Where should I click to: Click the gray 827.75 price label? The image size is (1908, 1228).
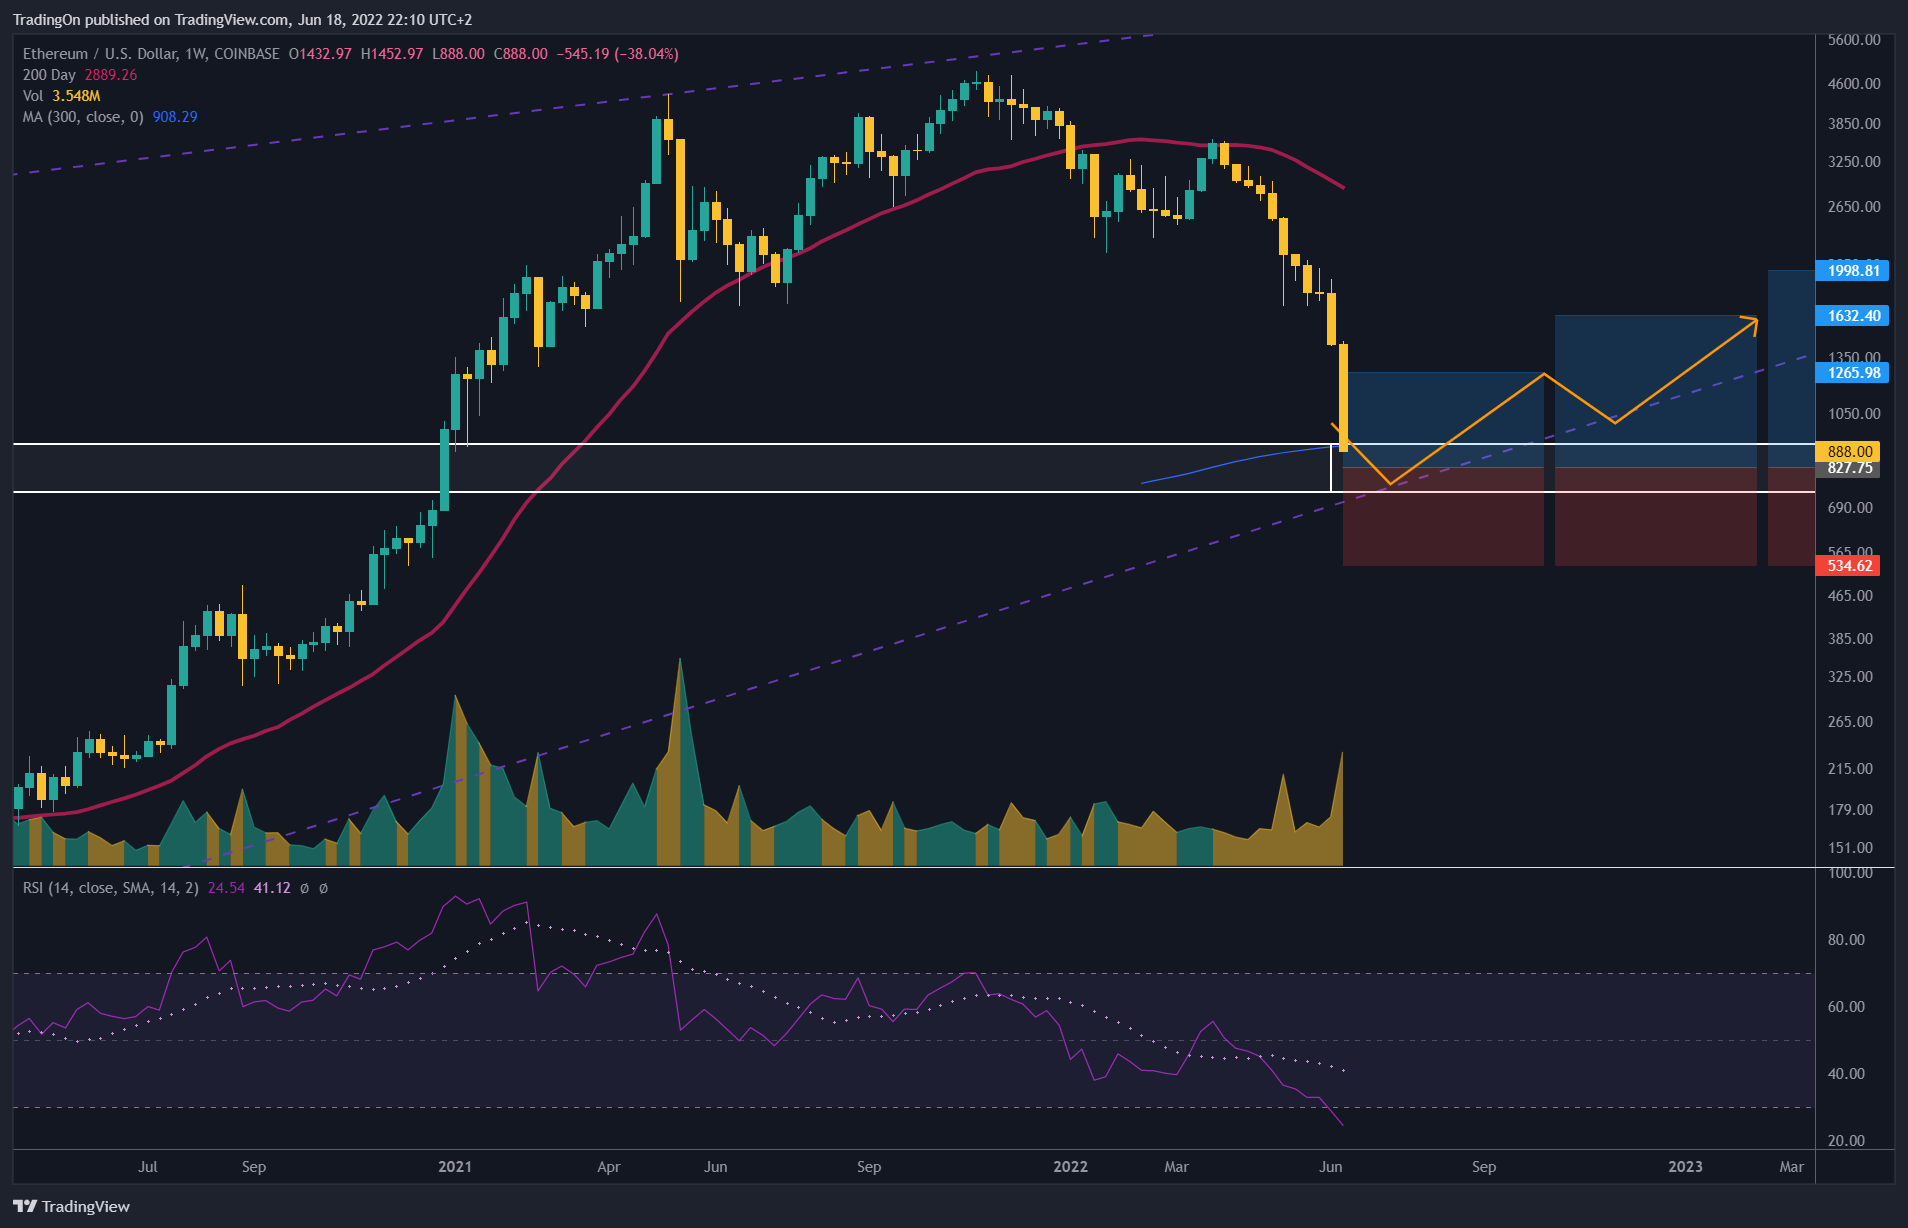[1848, 469]
